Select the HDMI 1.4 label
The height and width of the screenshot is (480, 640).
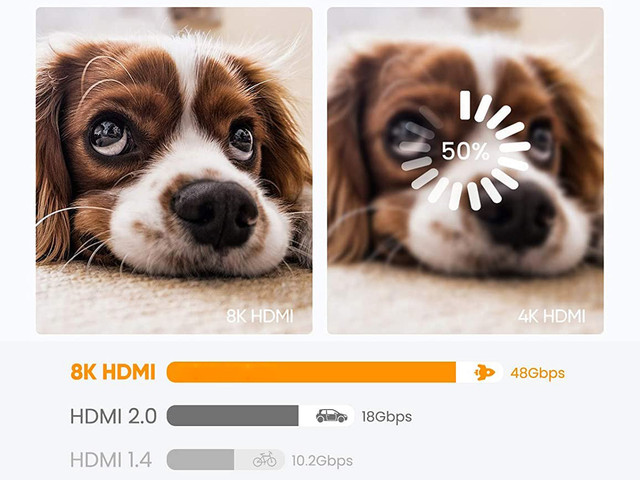[111, 460]
